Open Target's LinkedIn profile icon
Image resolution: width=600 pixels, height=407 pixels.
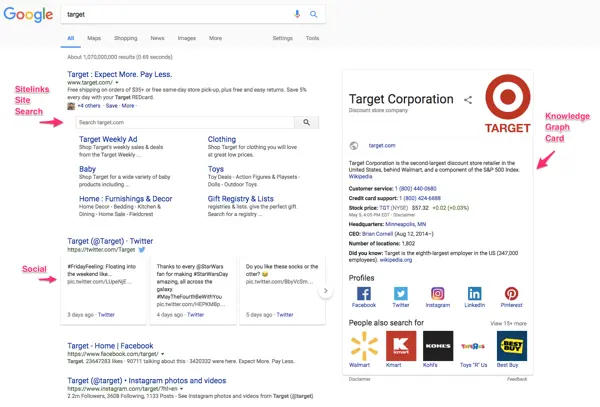coord(474,294)
